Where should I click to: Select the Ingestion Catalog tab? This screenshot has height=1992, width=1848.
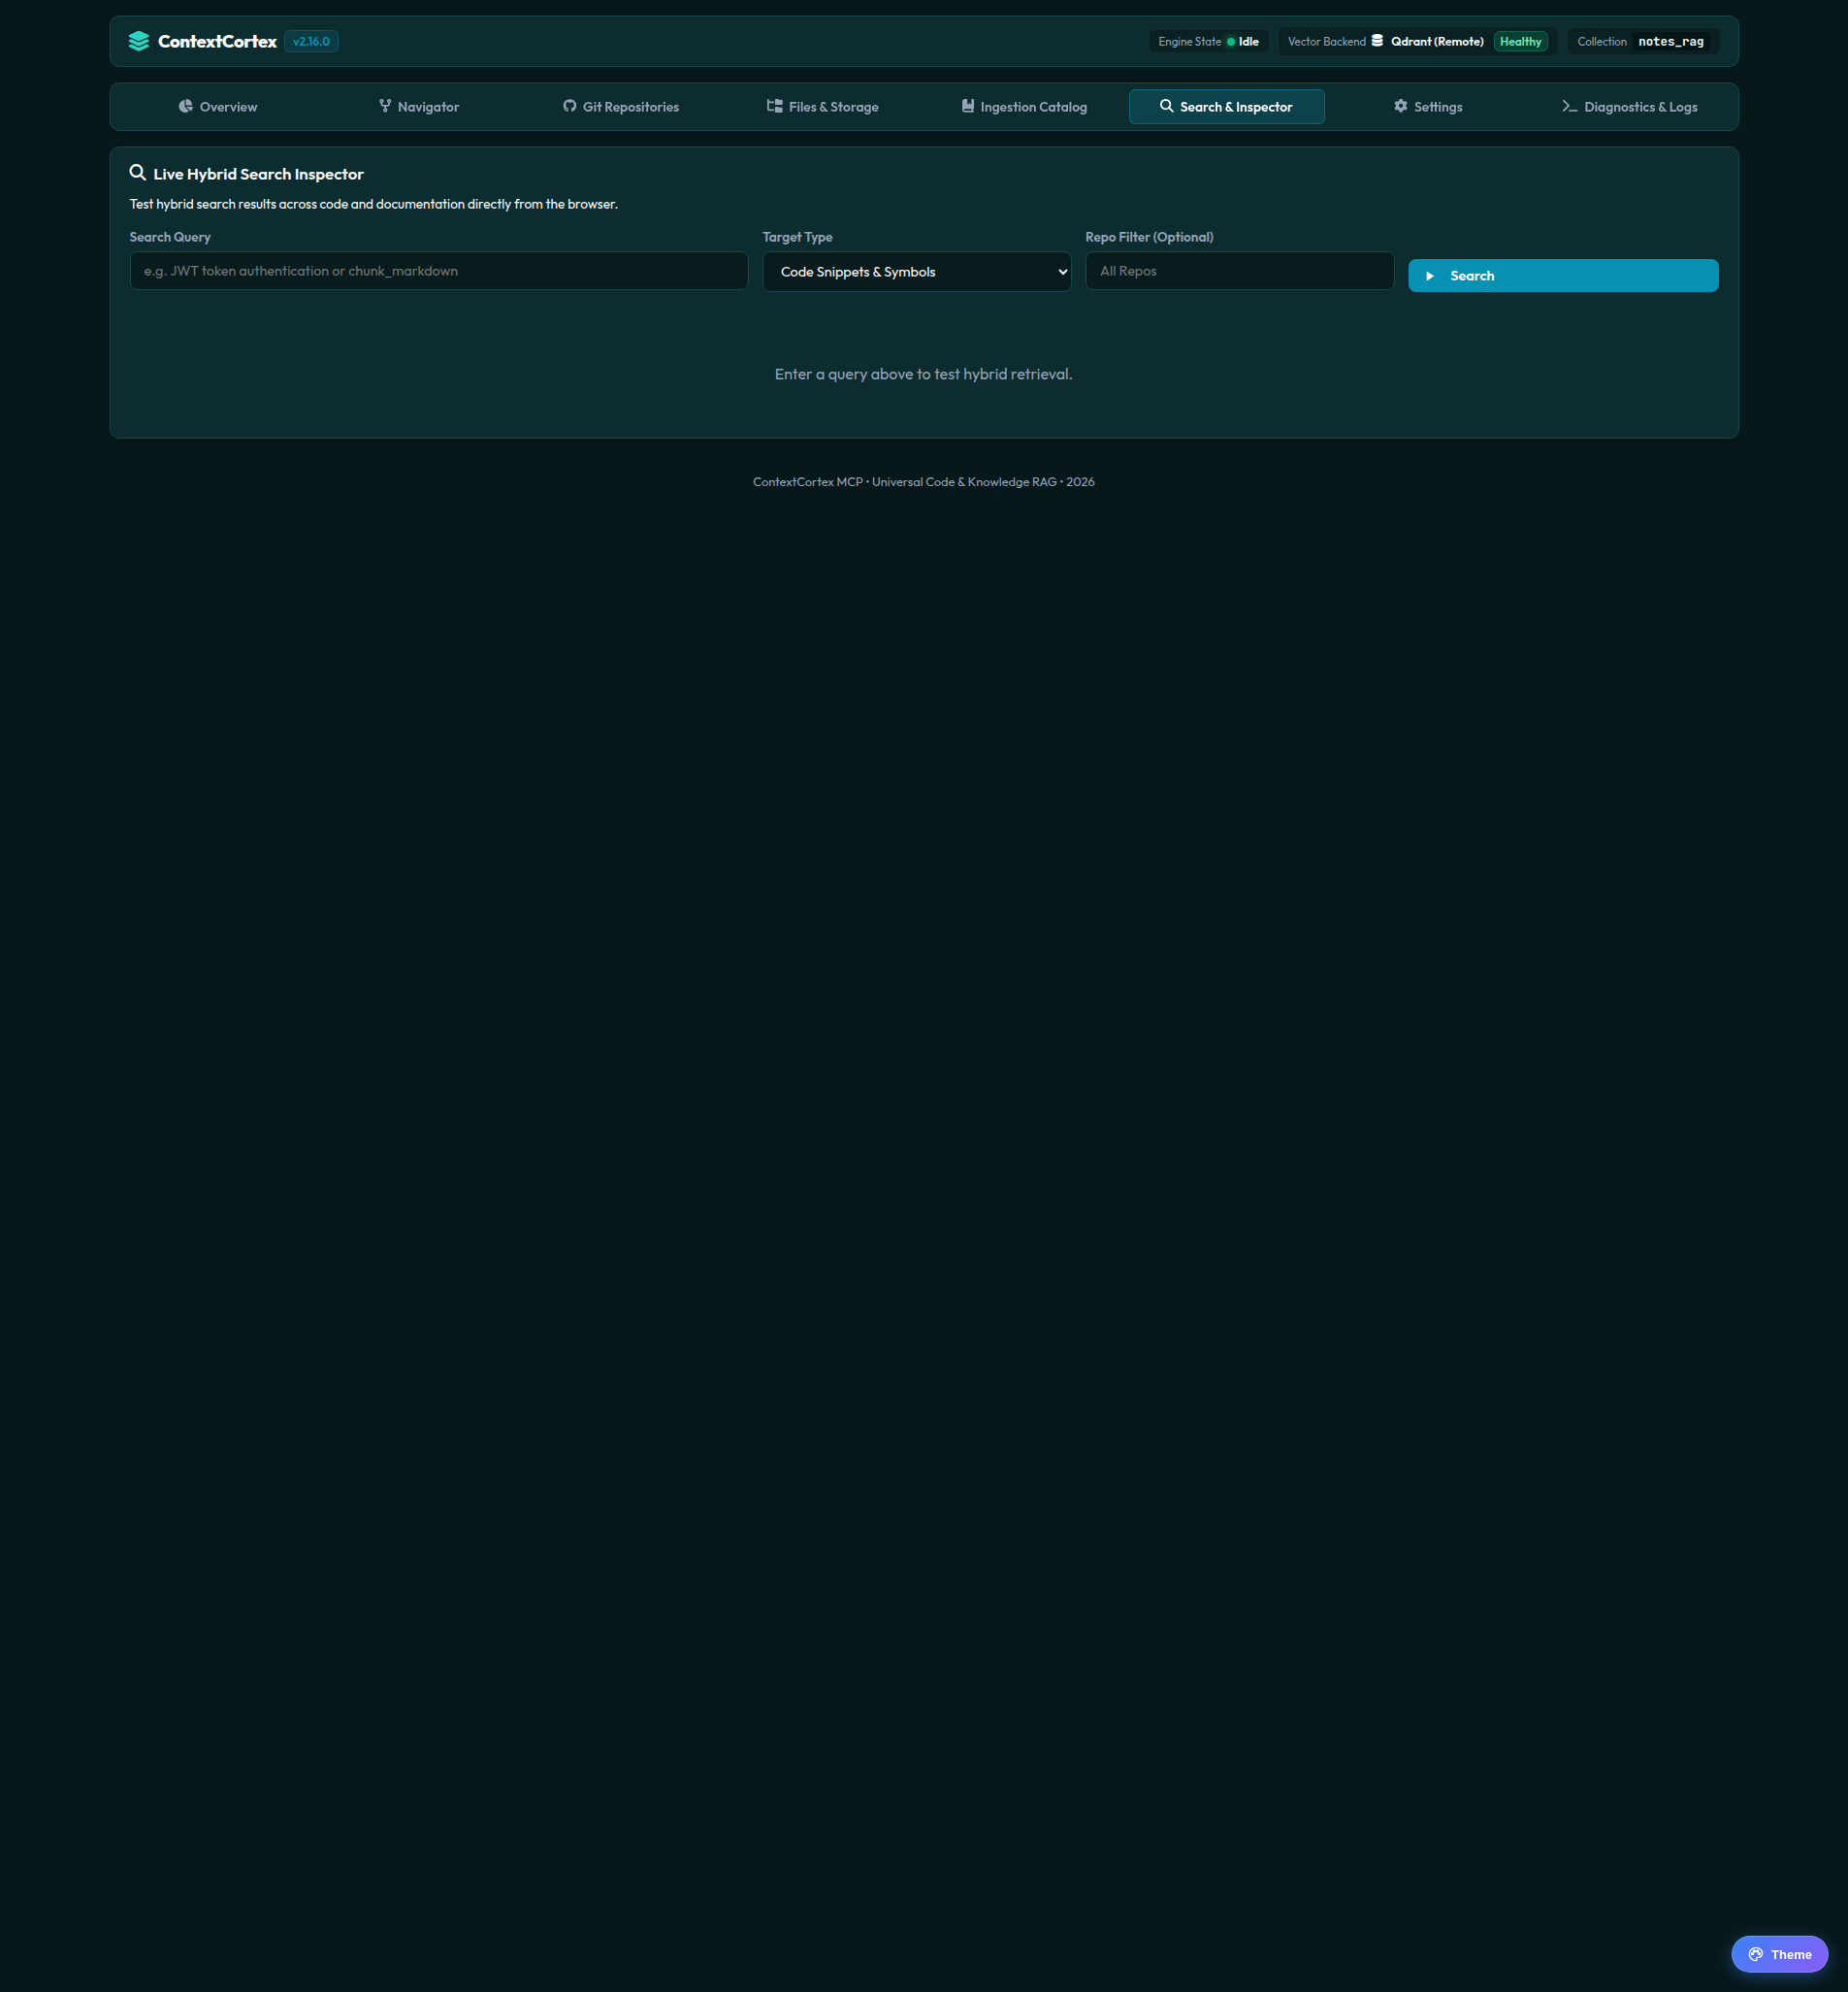click(1025, 107)
